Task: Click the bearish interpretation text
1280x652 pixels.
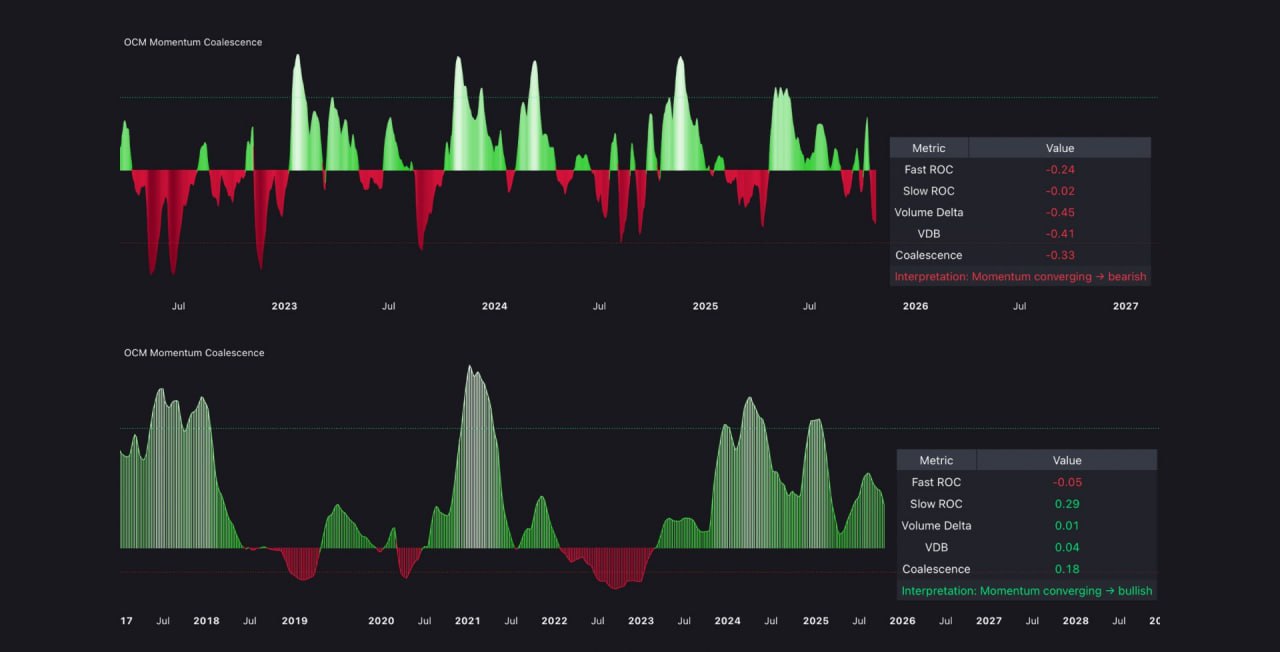Action: point(1020,277)
